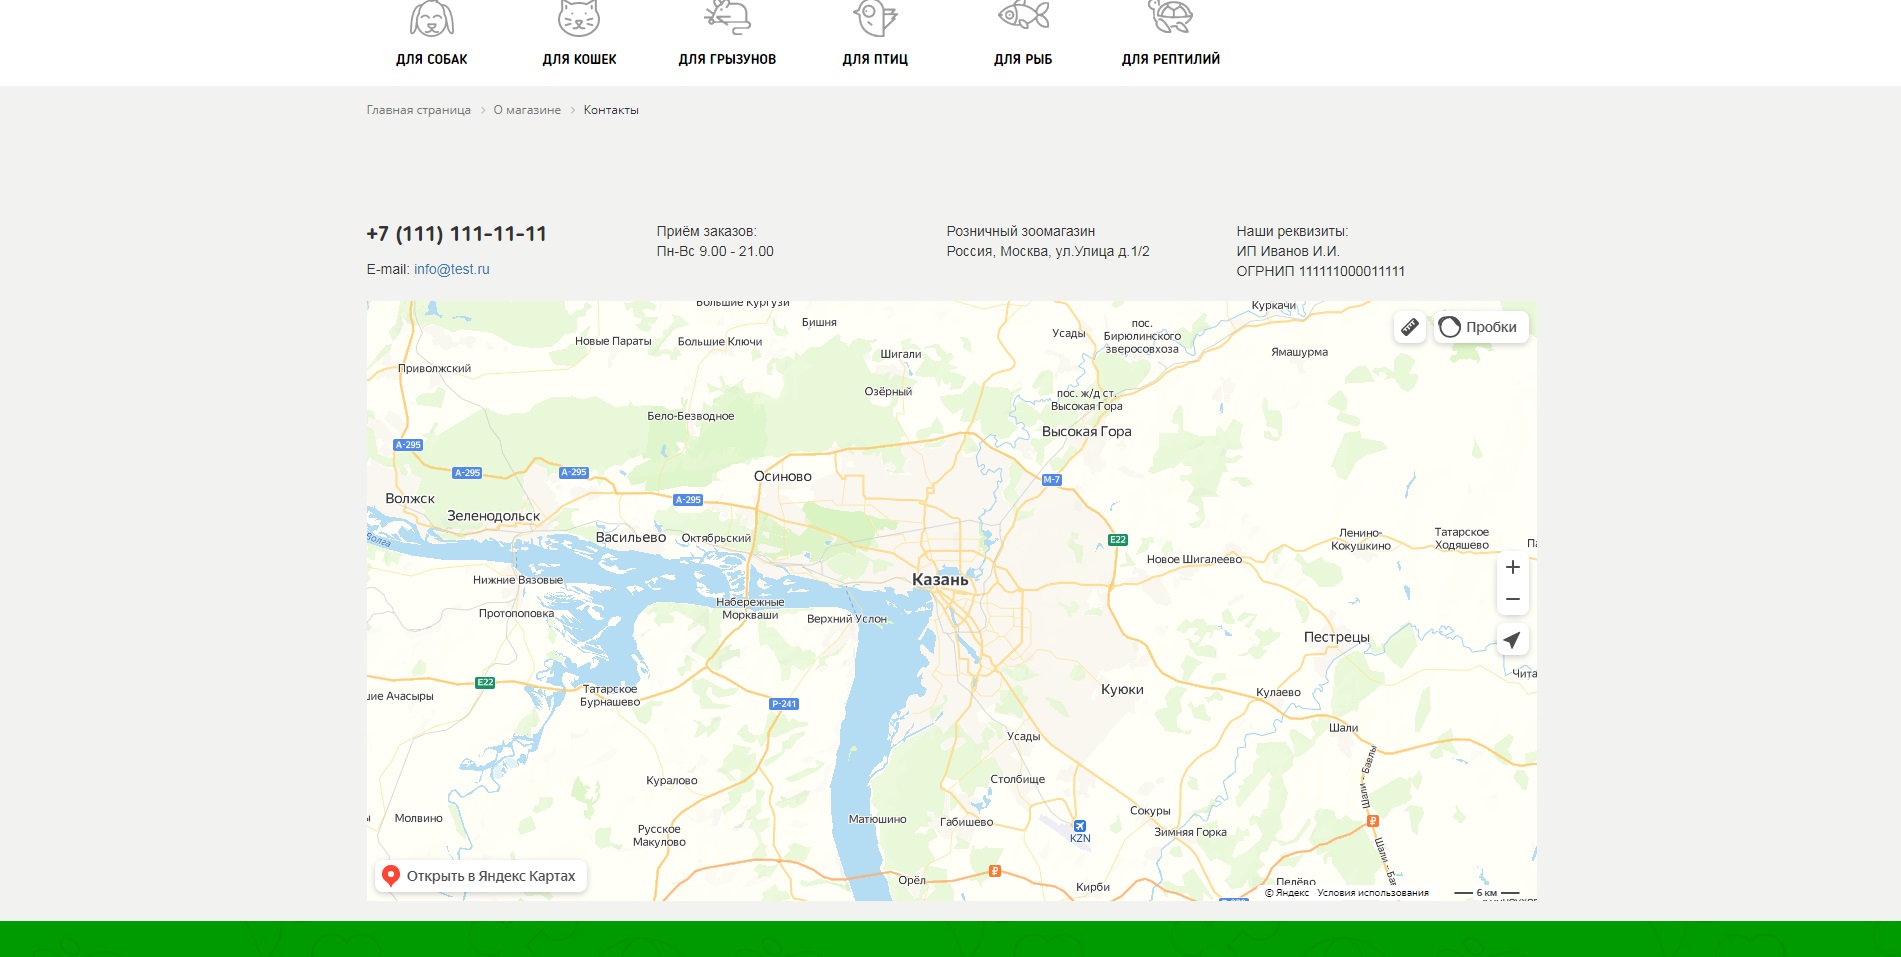
Task: Click the KZN airport marker on map
Action: pos(1079,827)
